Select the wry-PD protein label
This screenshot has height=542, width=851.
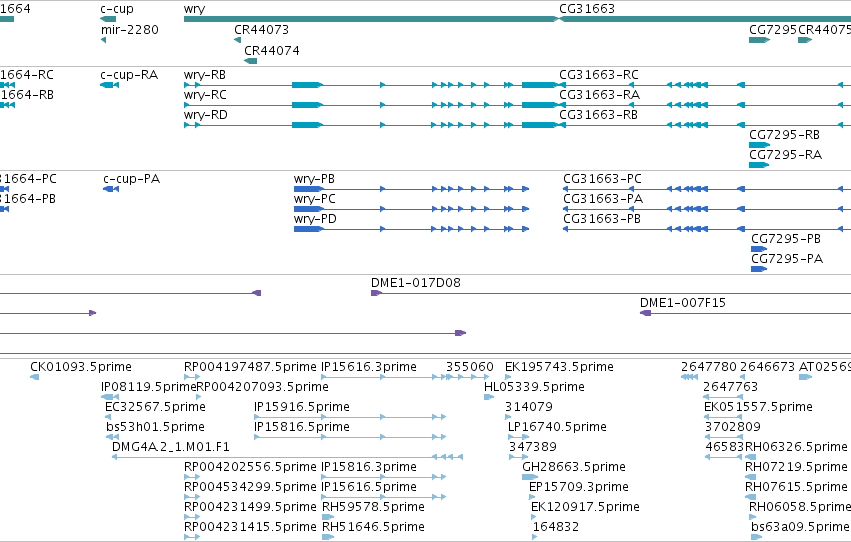(315, 219)
